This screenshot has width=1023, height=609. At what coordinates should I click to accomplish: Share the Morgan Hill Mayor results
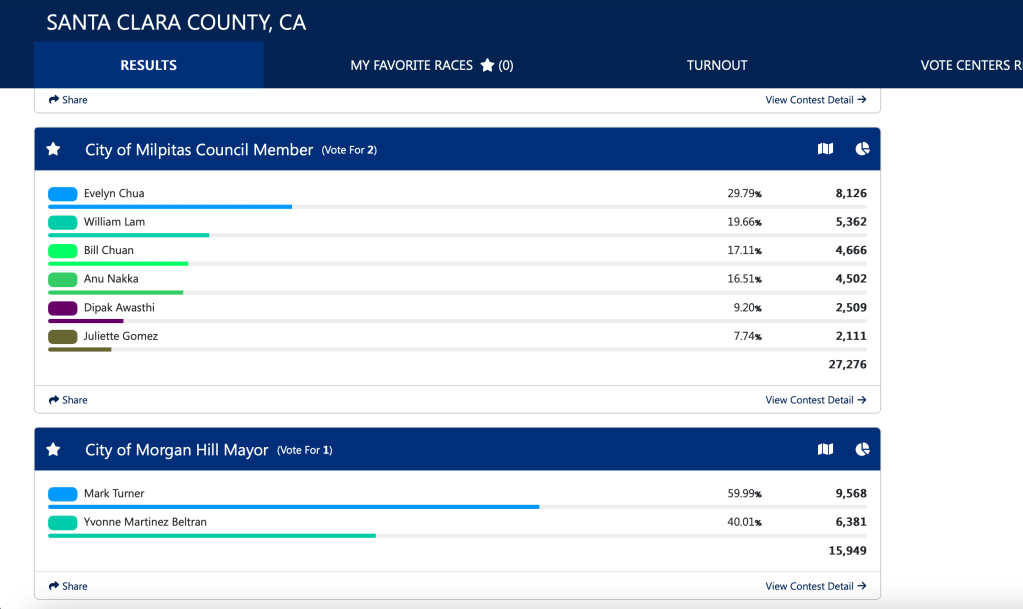point(68,586)
